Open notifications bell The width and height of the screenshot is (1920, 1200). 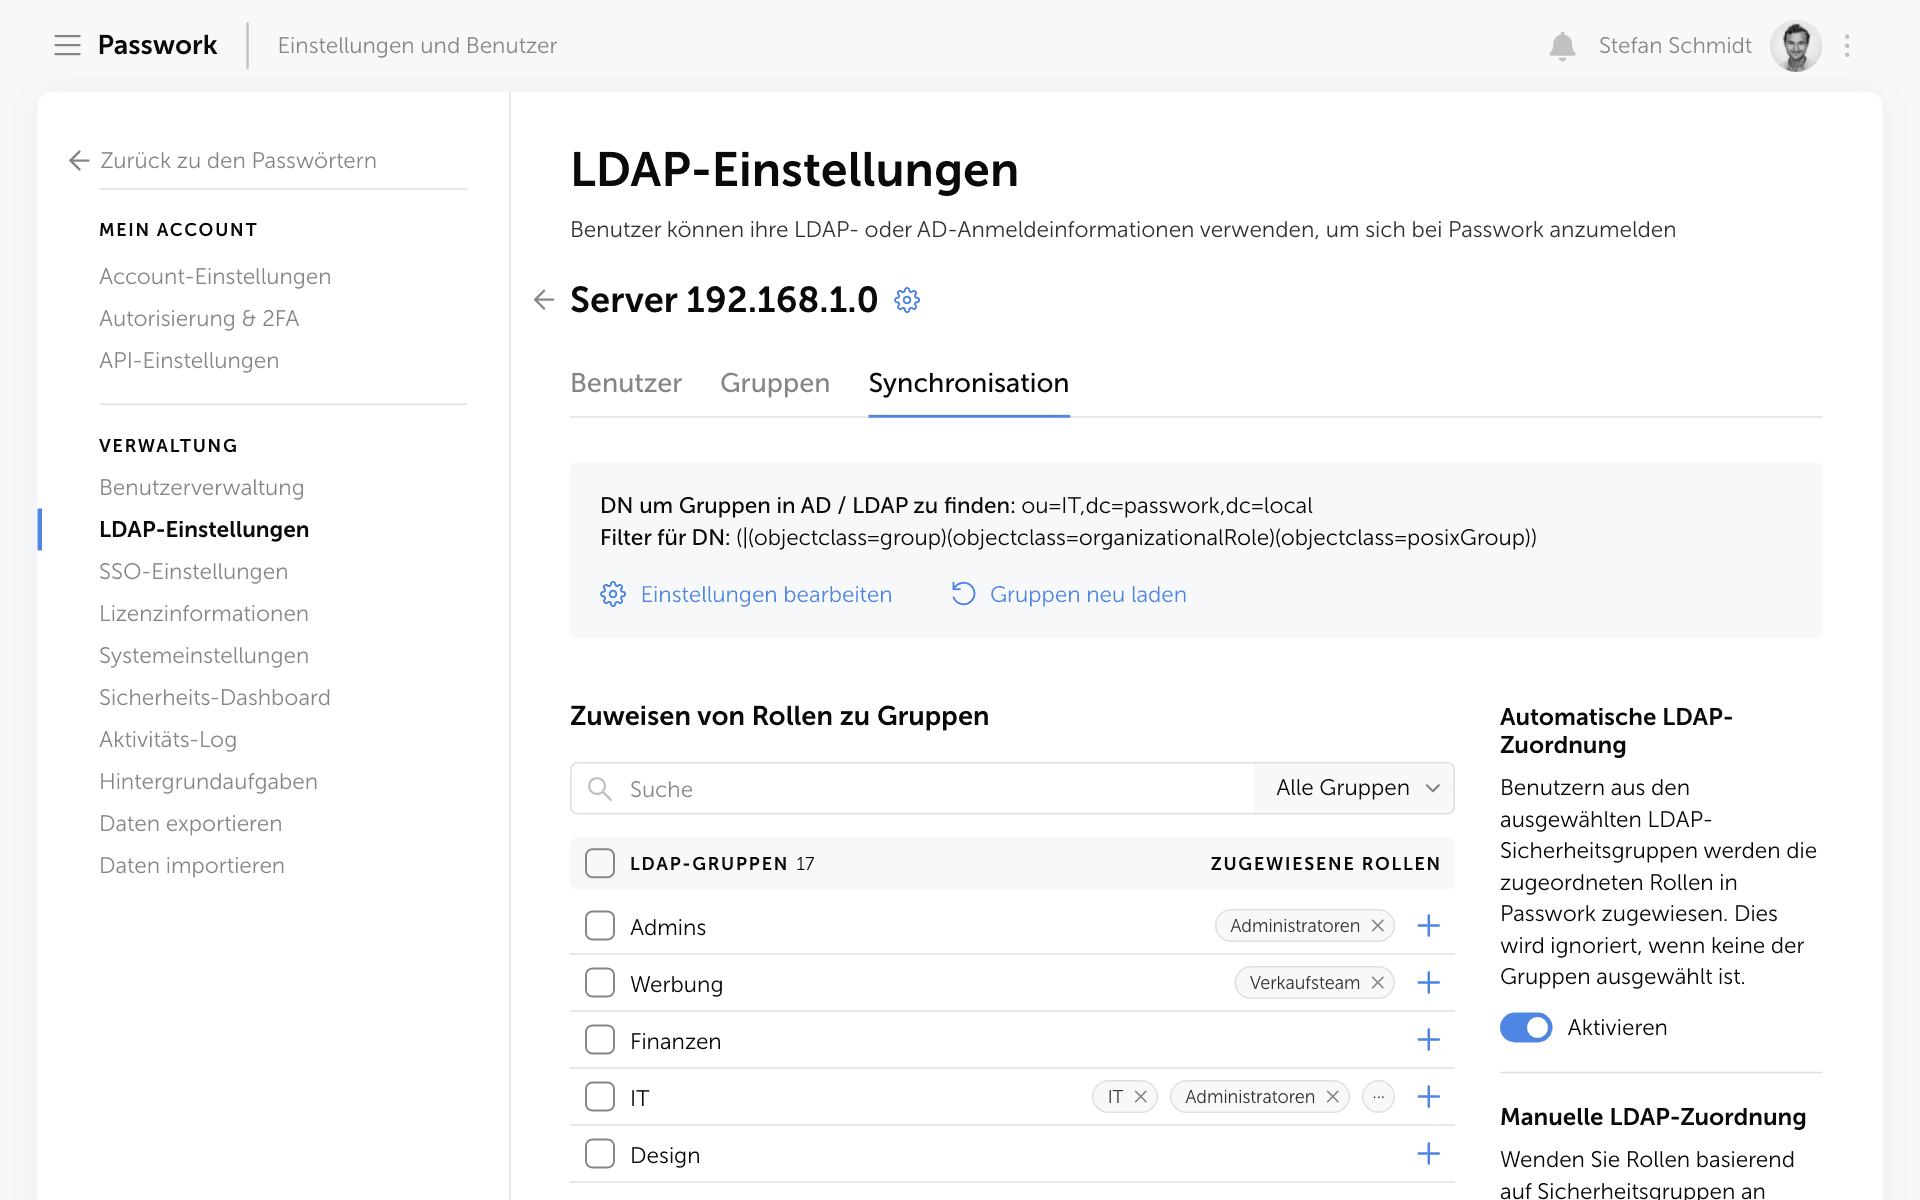coord(1562,46)
